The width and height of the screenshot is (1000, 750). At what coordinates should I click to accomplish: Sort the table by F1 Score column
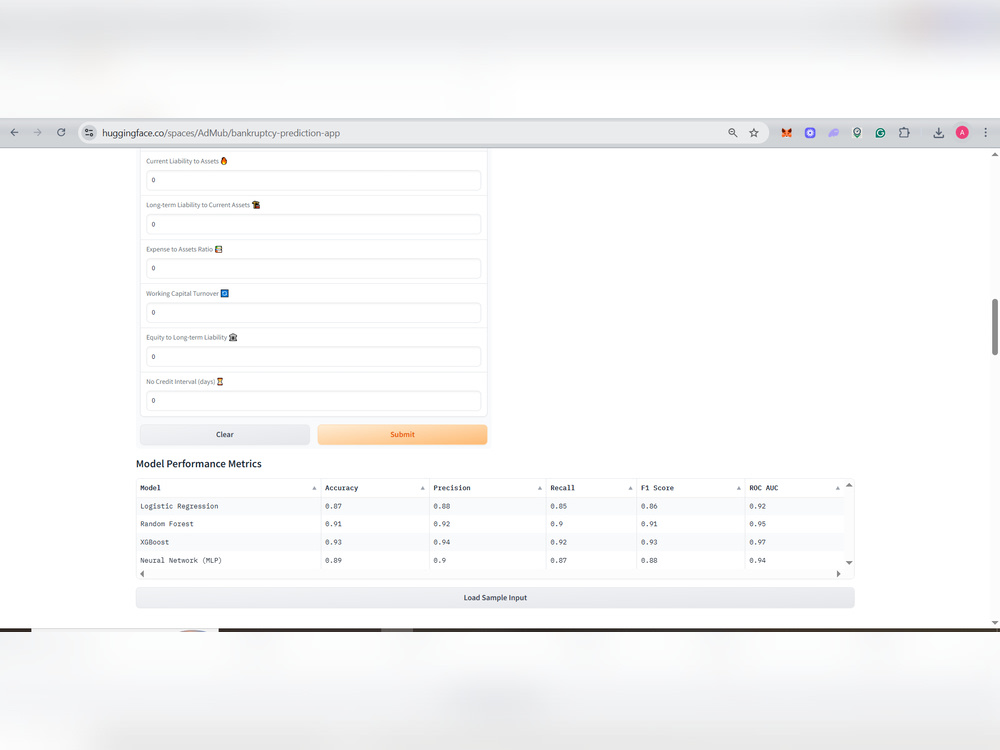(x=739, y=488)
